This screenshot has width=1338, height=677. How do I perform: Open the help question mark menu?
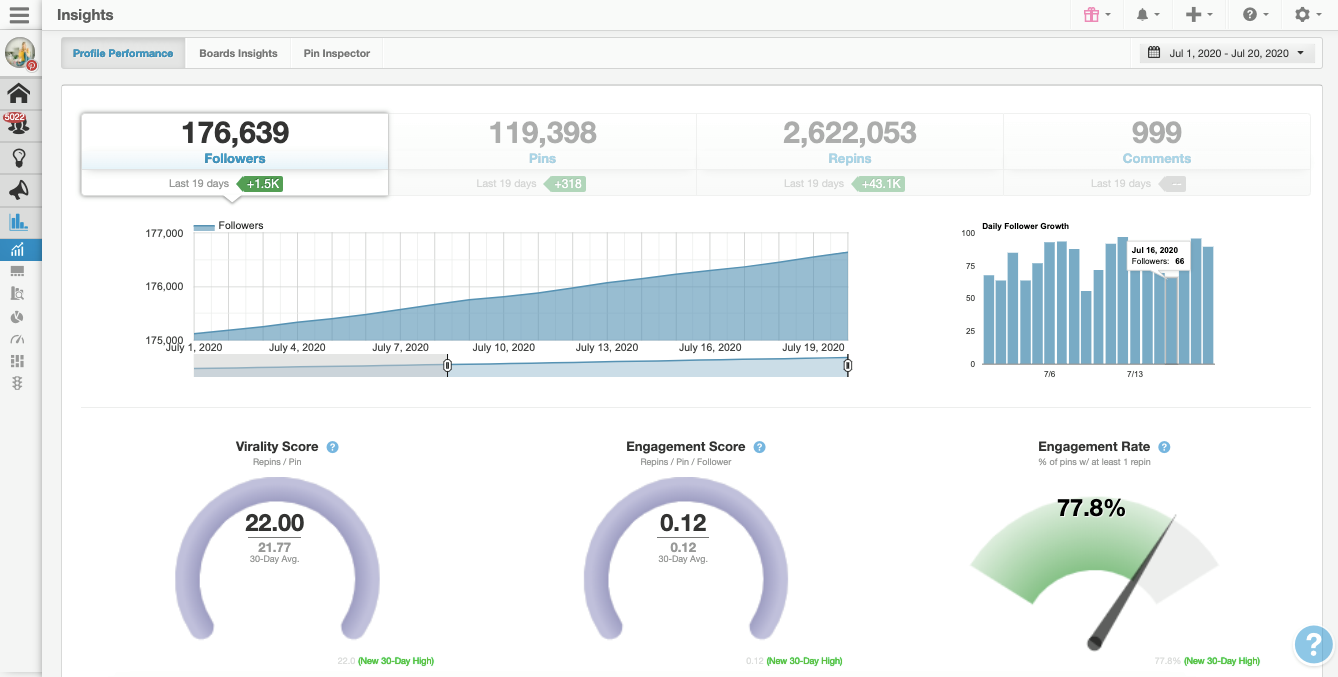tap(1255, 15)
